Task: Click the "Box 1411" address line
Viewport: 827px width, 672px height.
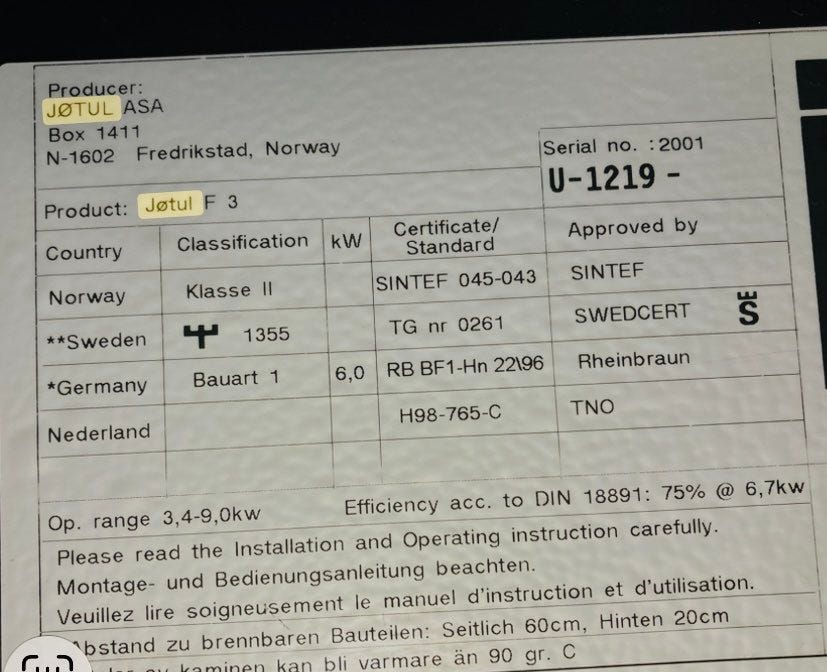Action: 94,133
